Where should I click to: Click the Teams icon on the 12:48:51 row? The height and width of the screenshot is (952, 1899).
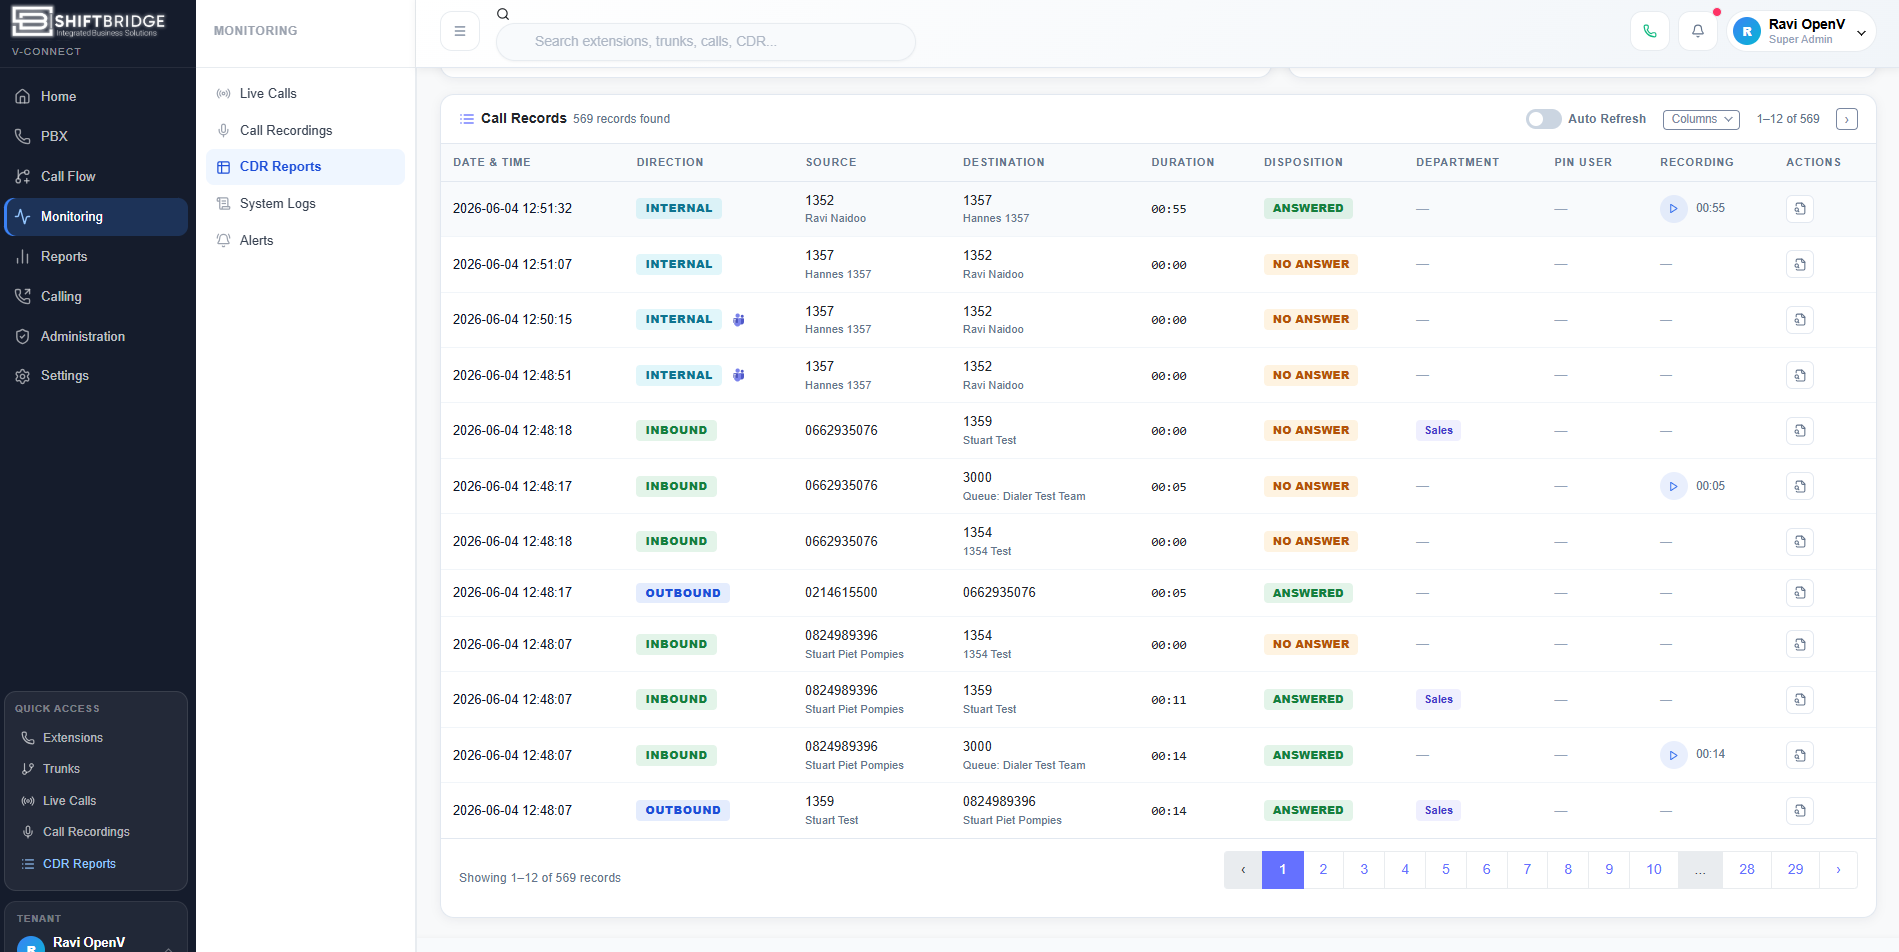click(x=739, y=375)
